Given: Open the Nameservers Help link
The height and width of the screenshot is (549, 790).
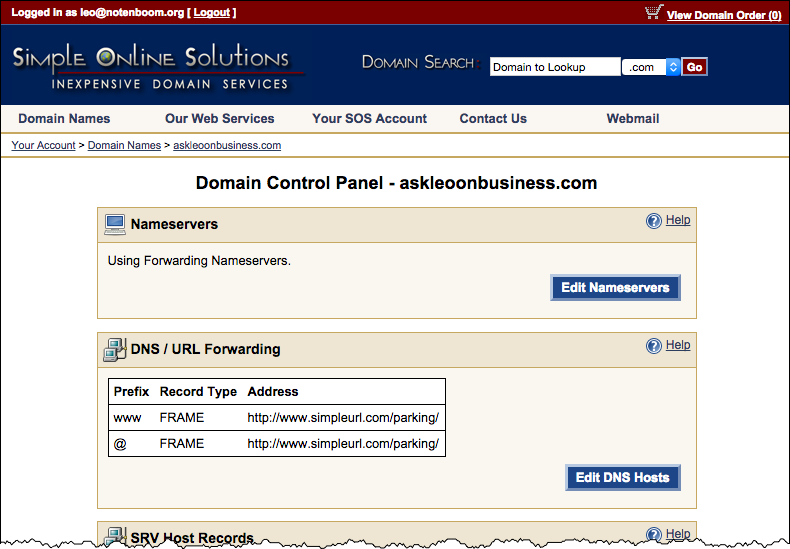Looking at the screenshot, I should tap(678, 220).
